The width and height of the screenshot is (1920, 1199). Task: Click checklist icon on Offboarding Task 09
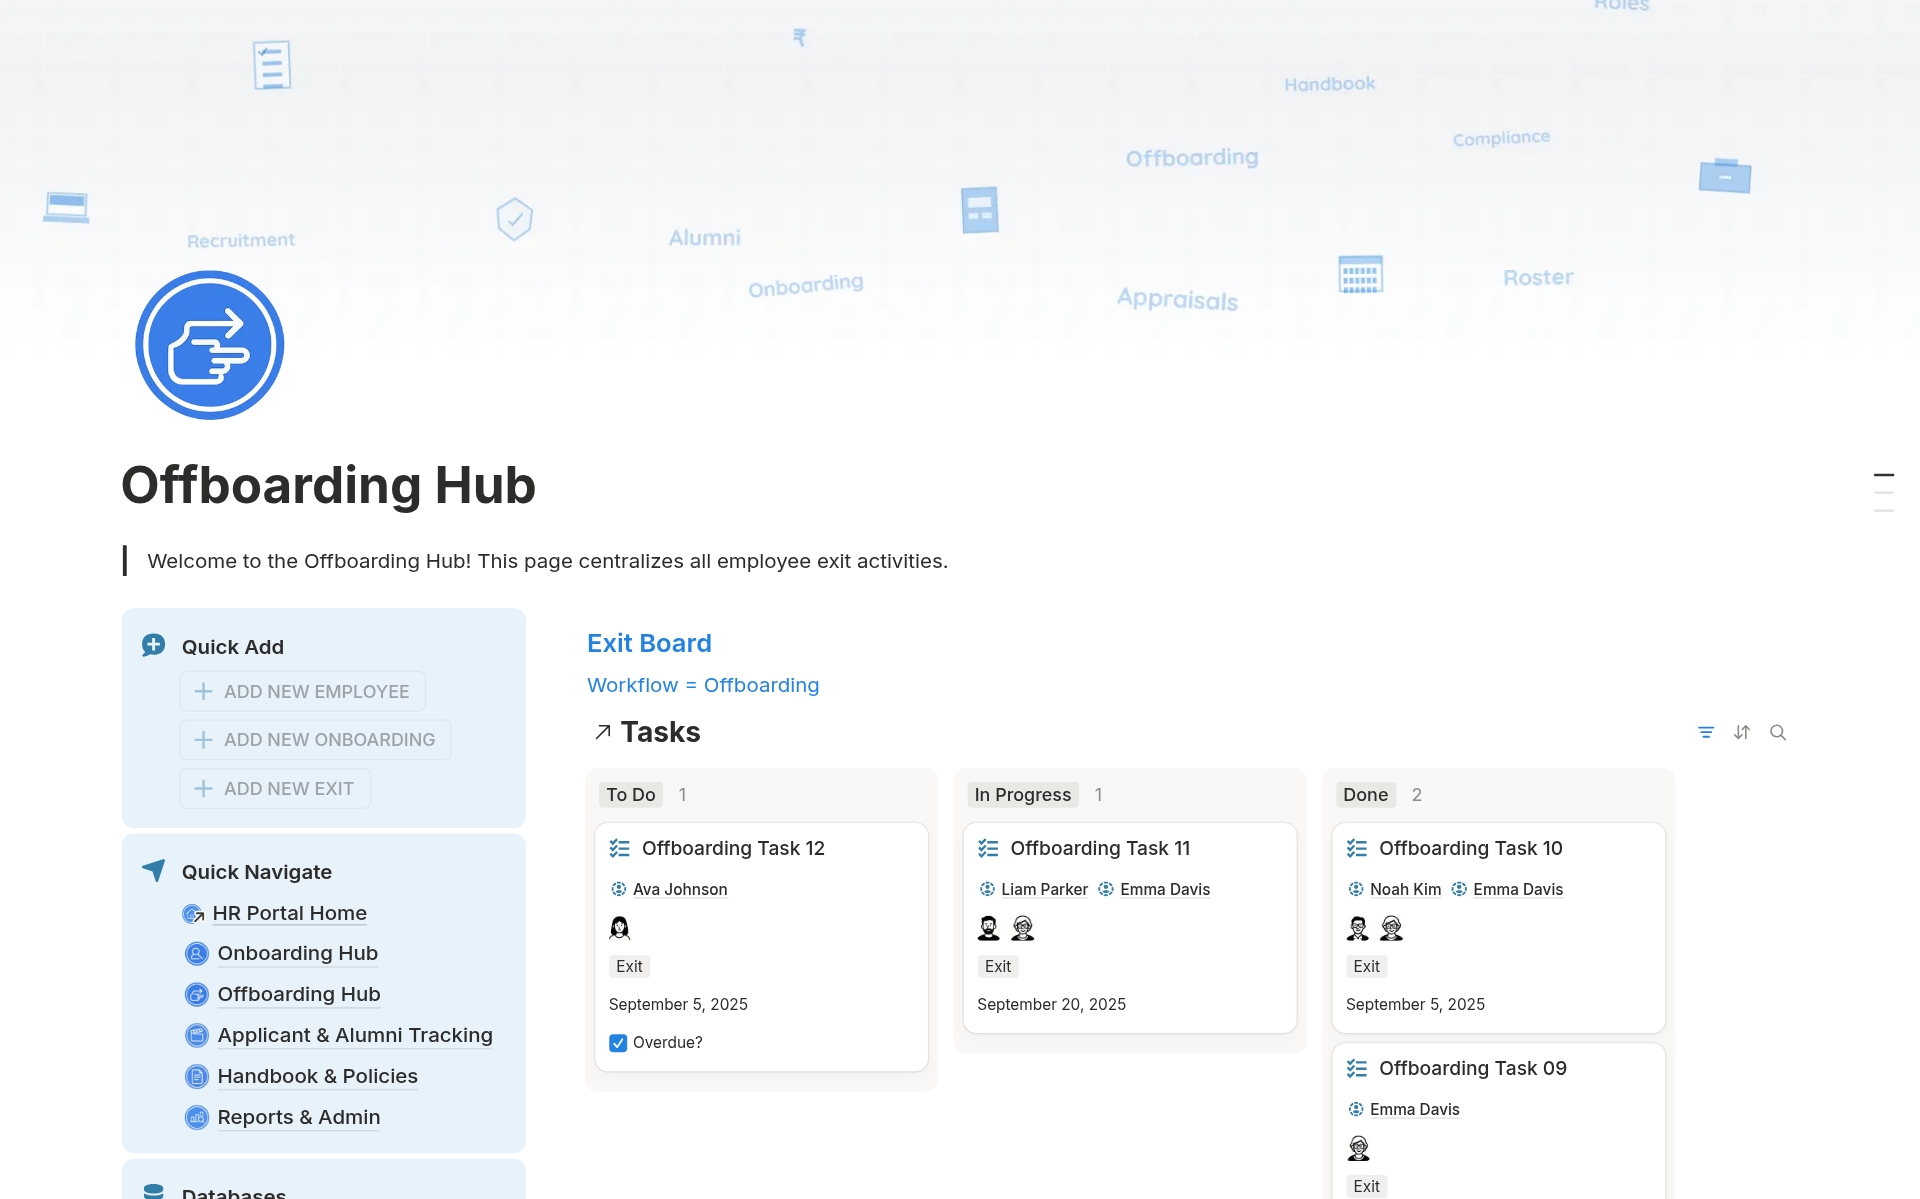tap(1357, 1068)
